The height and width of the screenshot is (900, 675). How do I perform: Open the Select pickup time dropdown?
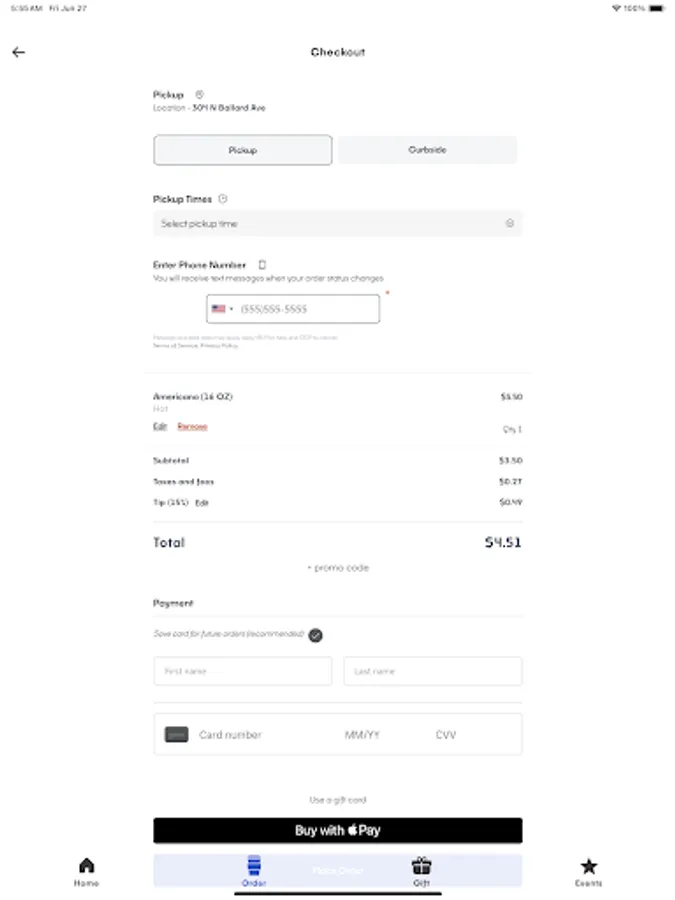pyautogui.click(x=337, y=223)
